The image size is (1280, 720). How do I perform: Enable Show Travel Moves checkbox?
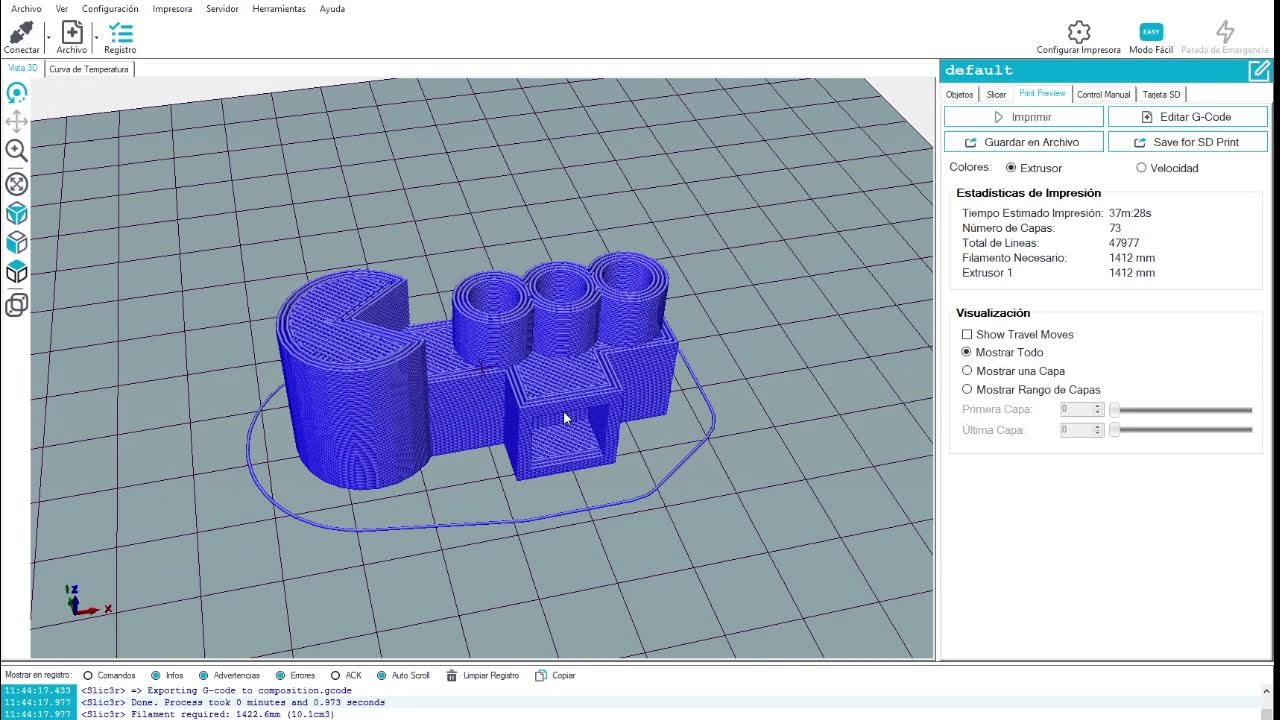click(967, 334)
